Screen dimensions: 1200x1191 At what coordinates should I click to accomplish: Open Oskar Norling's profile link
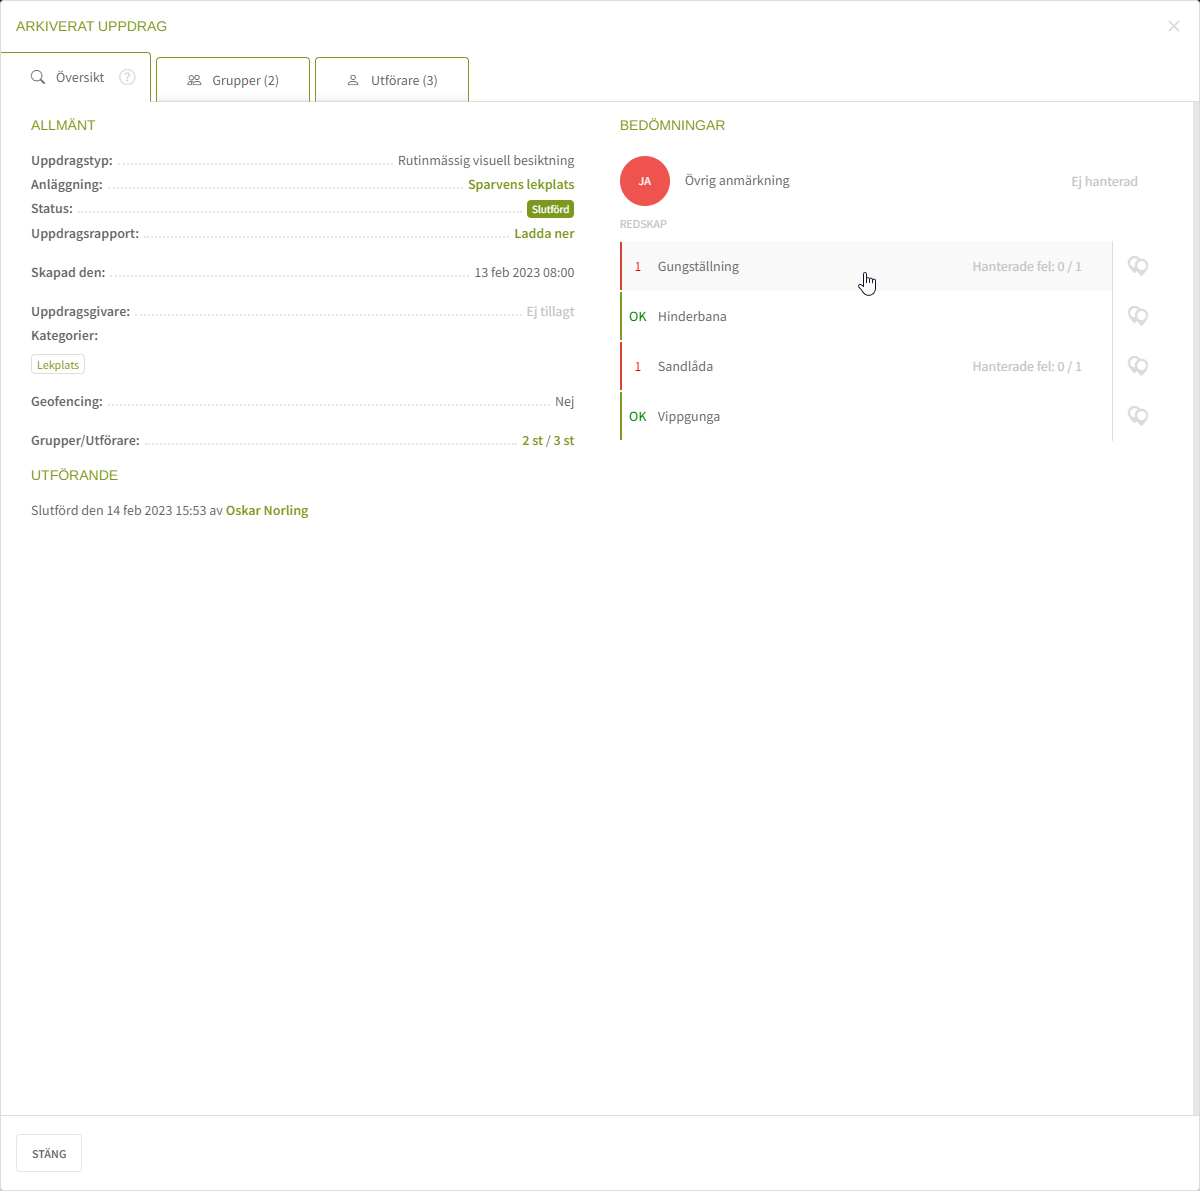[x=267, y=510]
